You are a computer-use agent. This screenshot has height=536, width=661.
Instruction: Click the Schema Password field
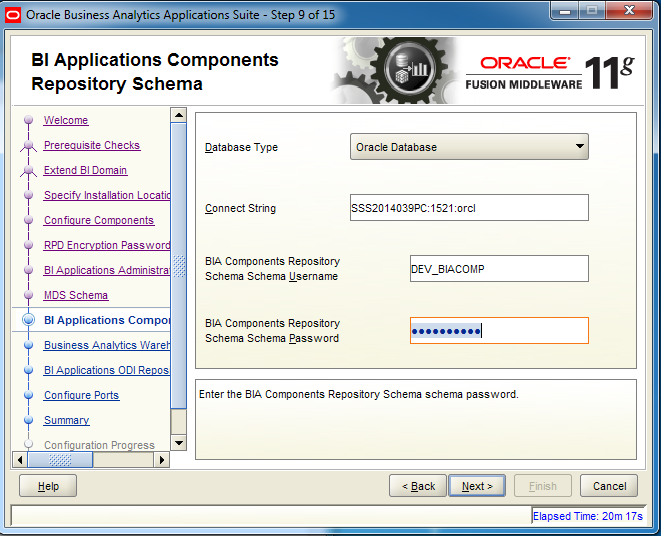pyautogui.click(x=499, y=331)
